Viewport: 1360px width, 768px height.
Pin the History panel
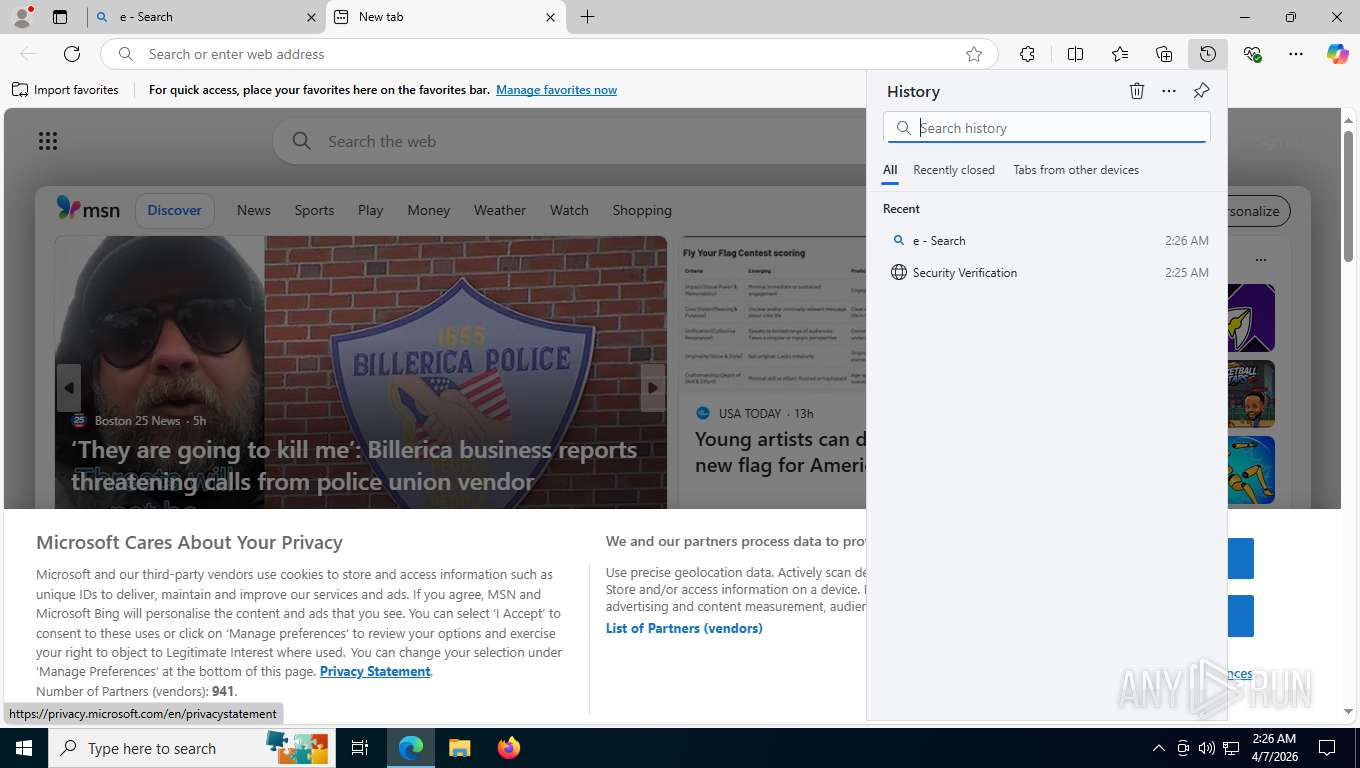click(x=1201, y=91)
